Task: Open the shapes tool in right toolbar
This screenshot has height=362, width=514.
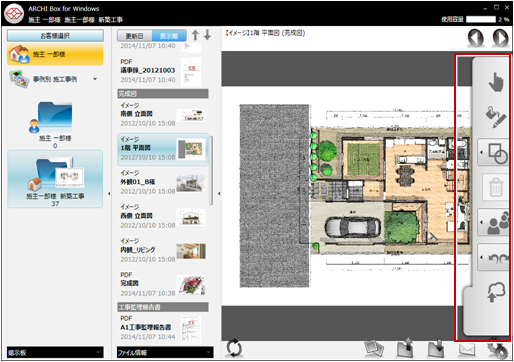Action: tap(493, 153)
